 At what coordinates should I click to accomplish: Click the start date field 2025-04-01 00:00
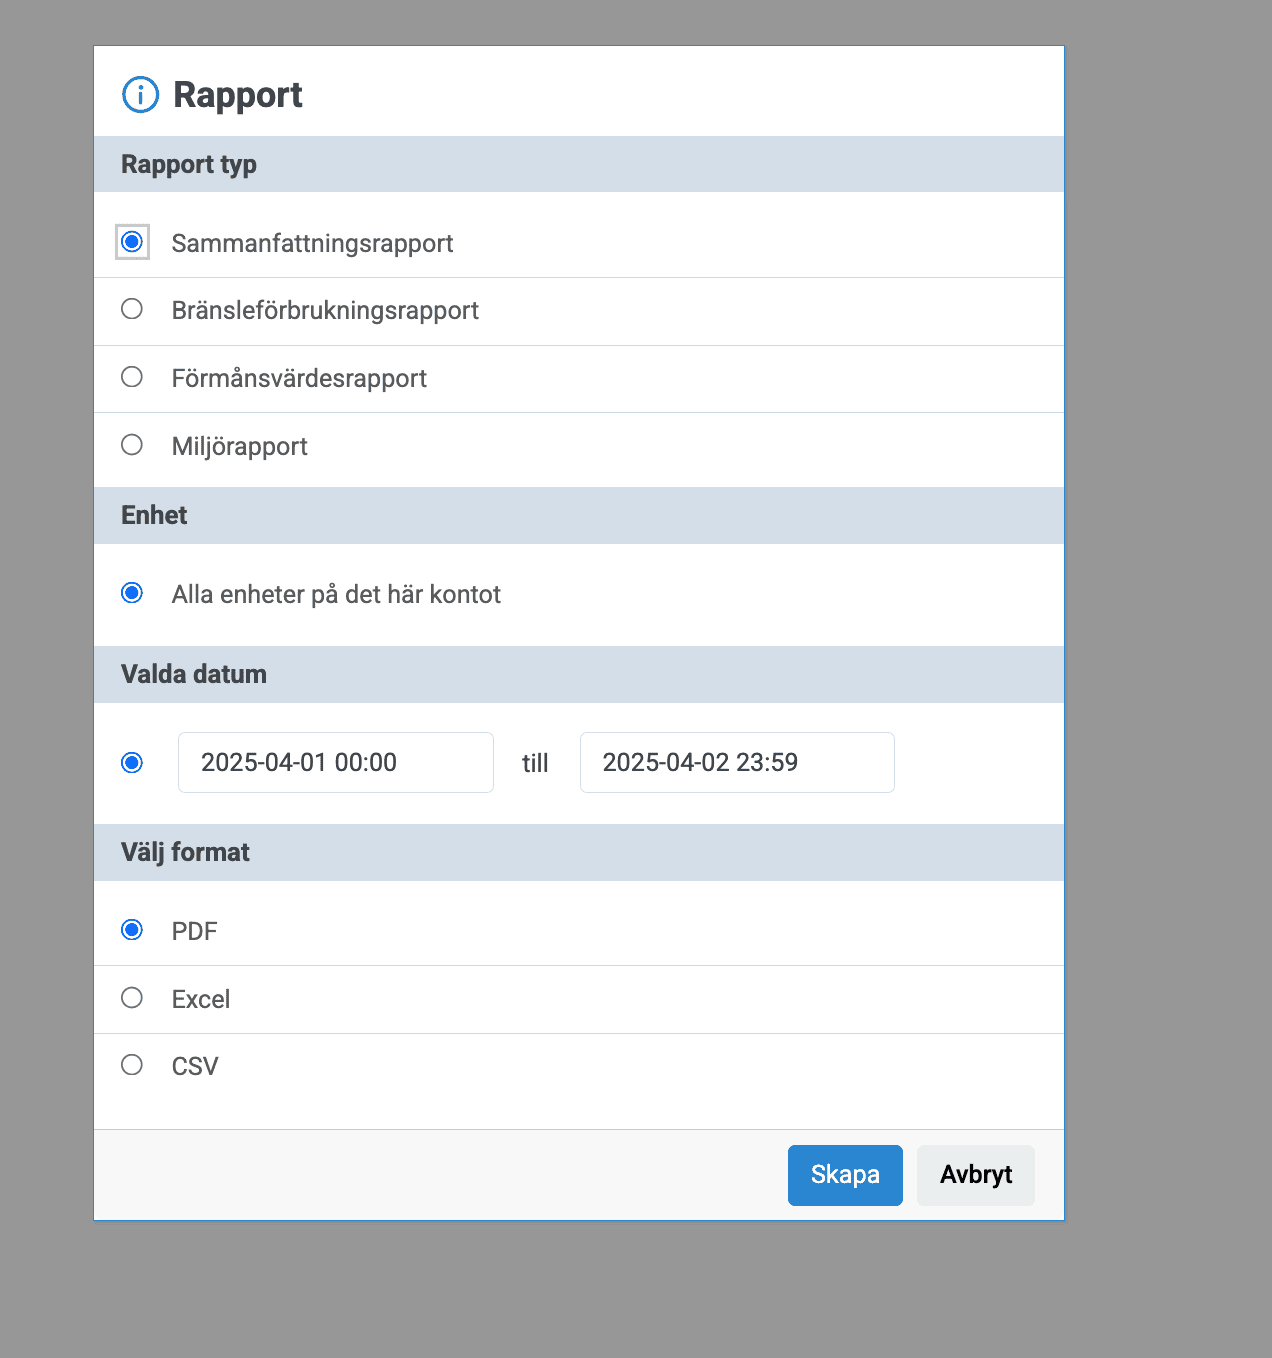(x=335, y=763)
